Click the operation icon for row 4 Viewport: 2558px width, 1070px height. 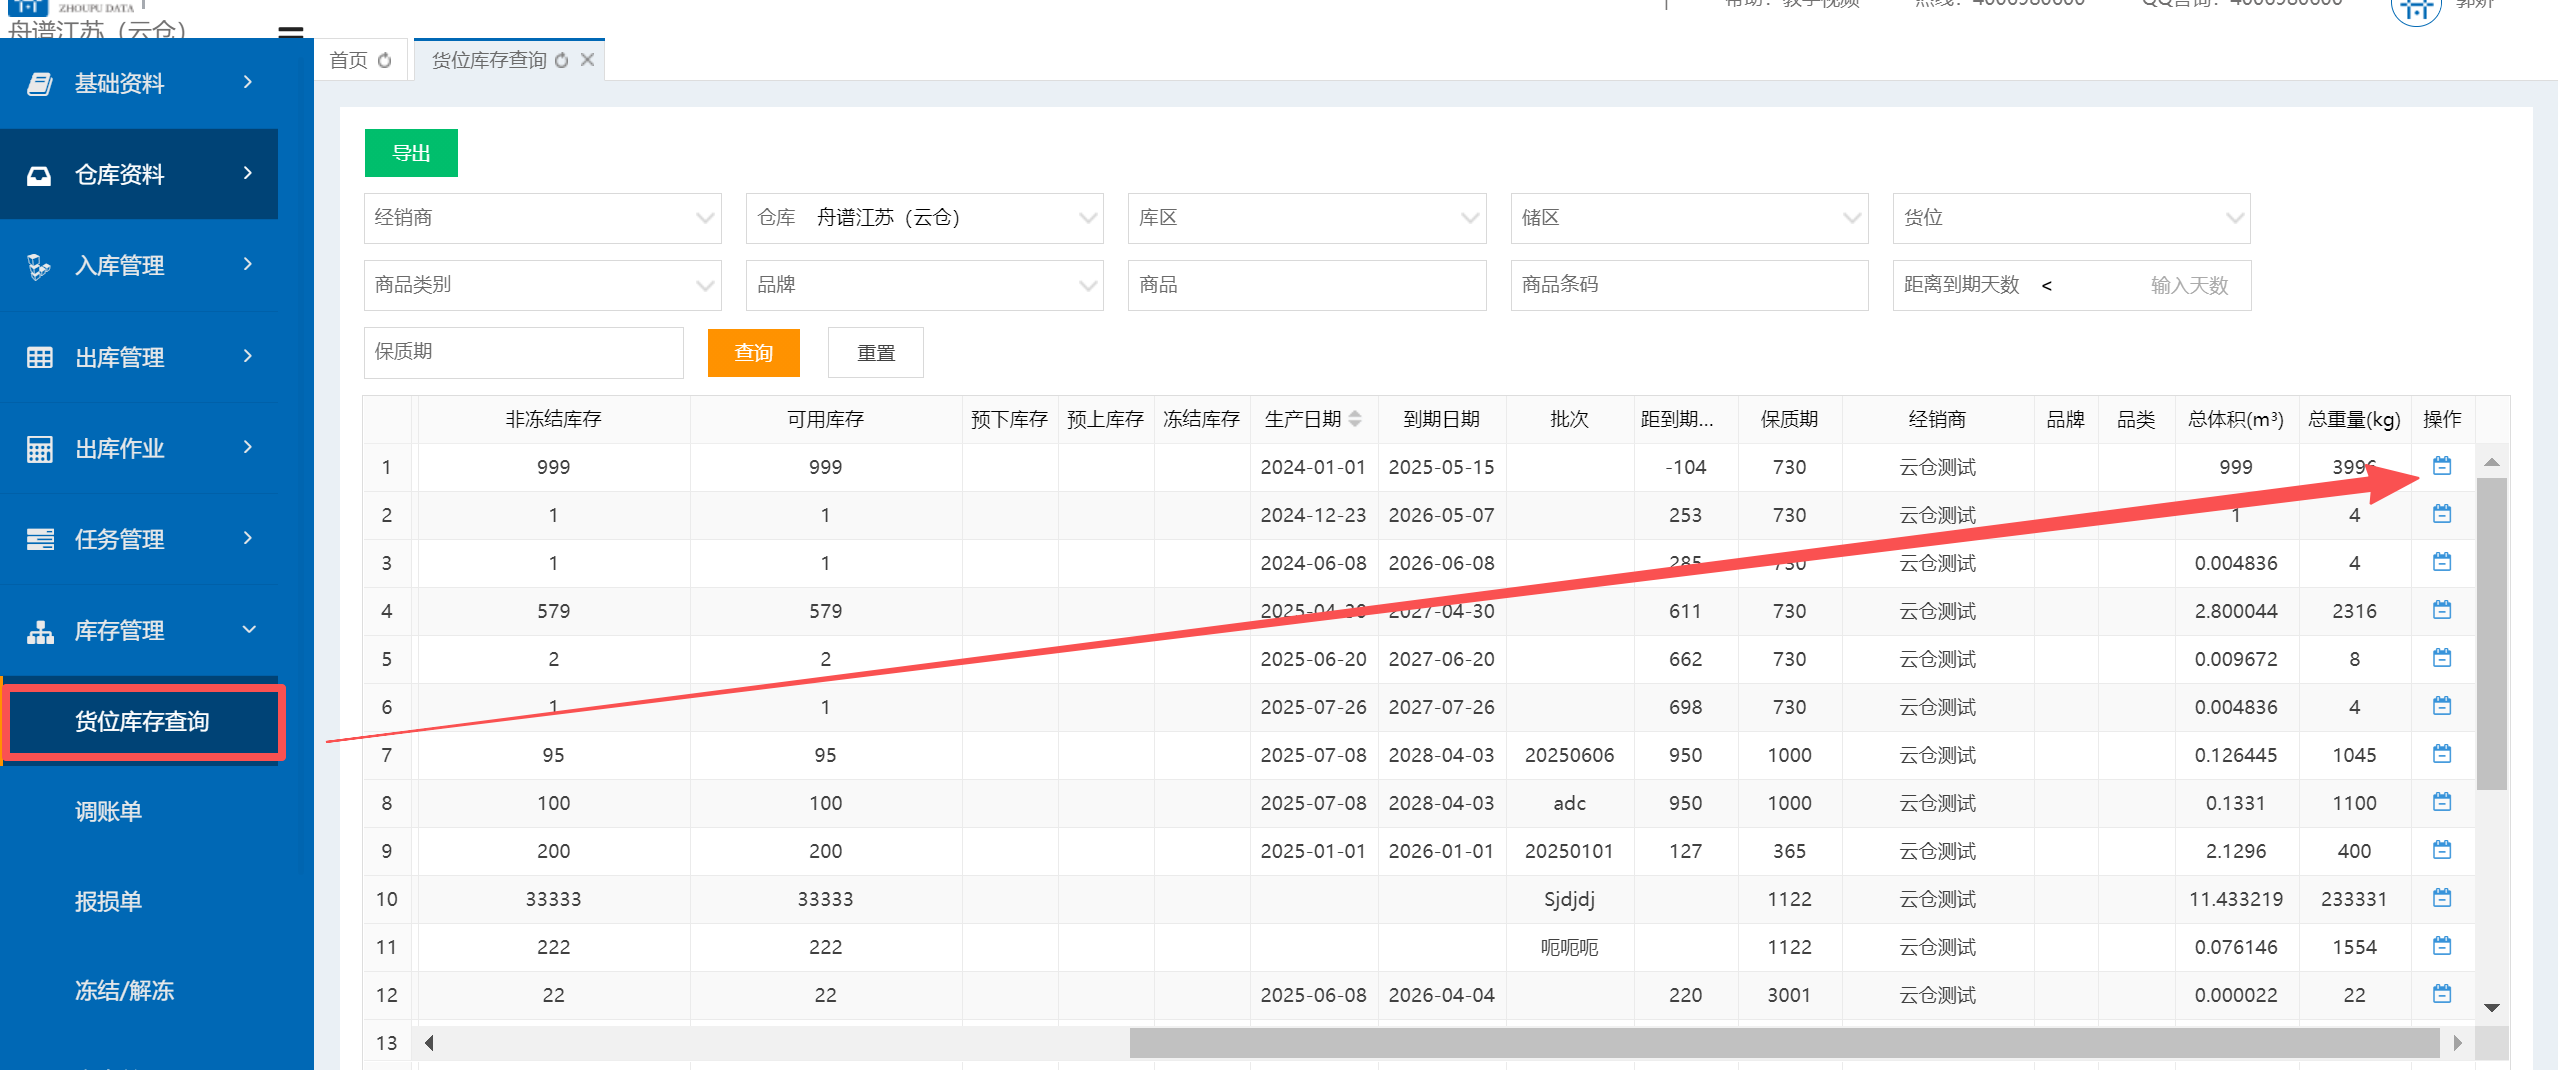point(2441,610)
